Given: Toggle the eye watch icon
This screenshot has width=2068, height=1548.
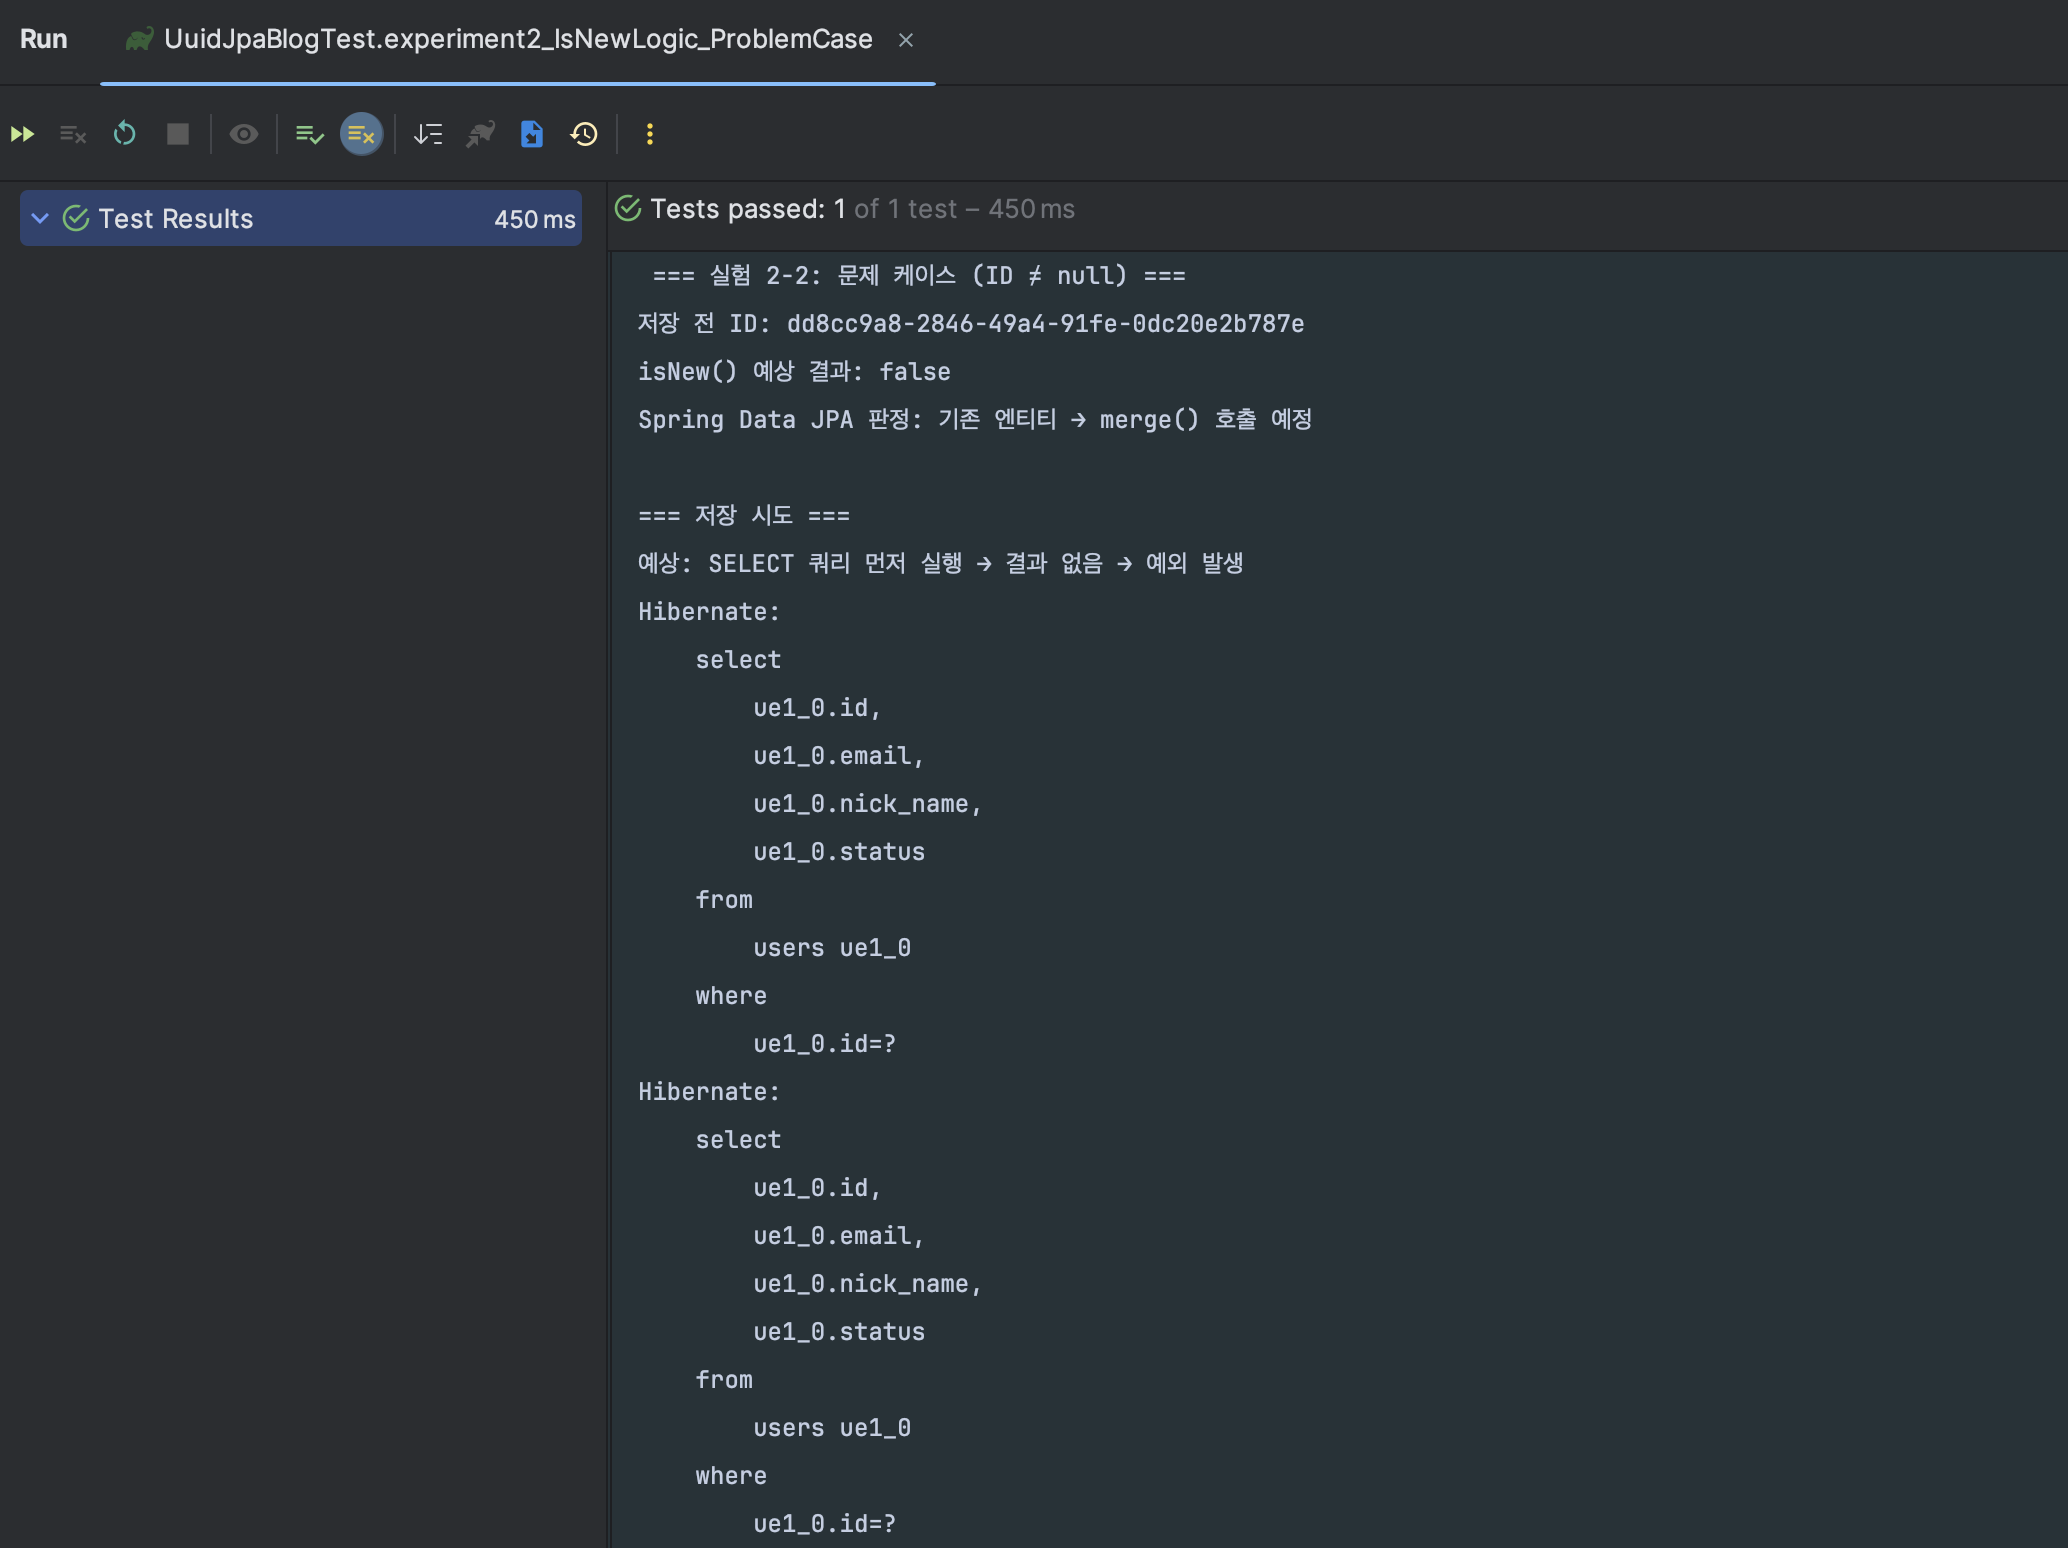Looking at the screenshot, I should point(243,134).
